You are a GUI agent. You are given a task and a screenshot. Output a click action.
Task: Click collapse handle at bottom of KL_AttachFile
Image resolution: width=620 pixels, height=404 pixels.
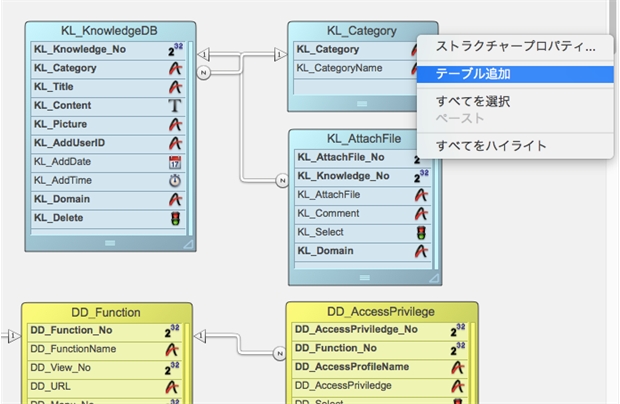(365, 278)
